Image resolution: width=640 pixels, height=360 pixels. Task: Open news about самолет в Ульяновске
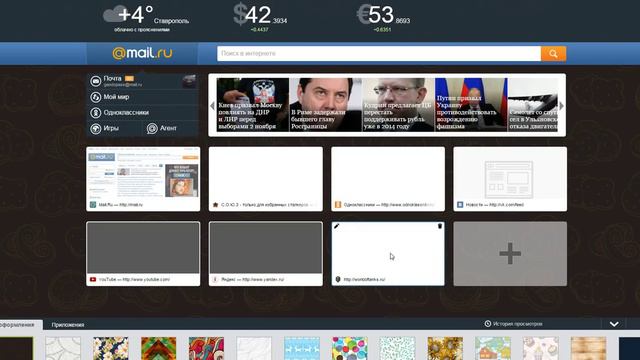click(533, 104)
